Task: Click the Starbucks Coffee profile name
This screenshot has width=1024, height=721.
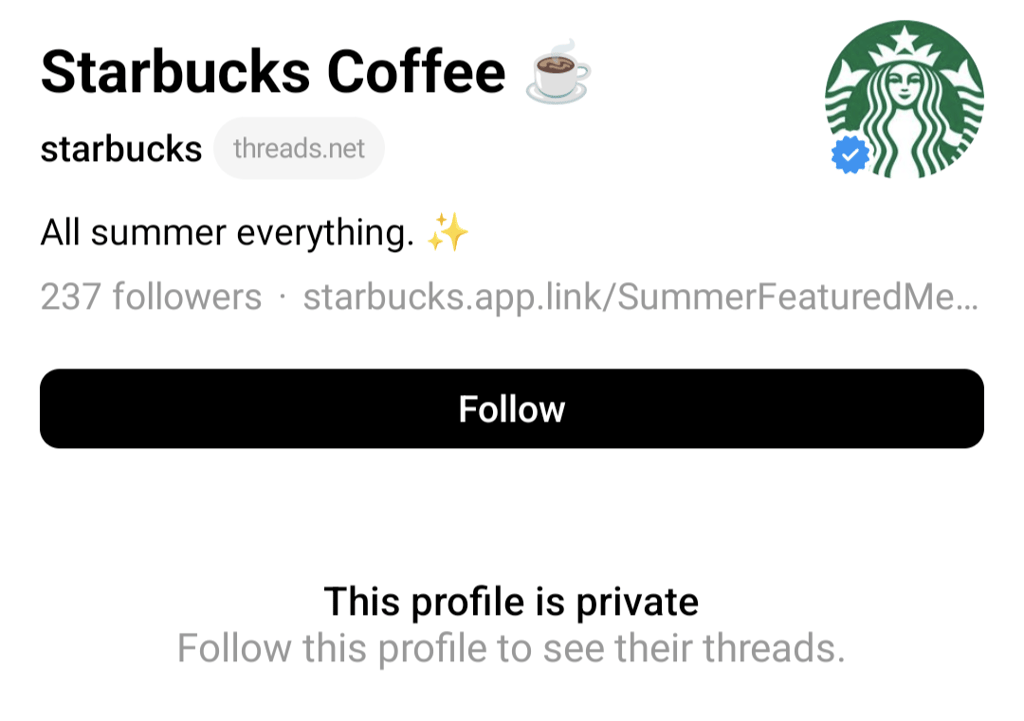Action: click(272, 70)
